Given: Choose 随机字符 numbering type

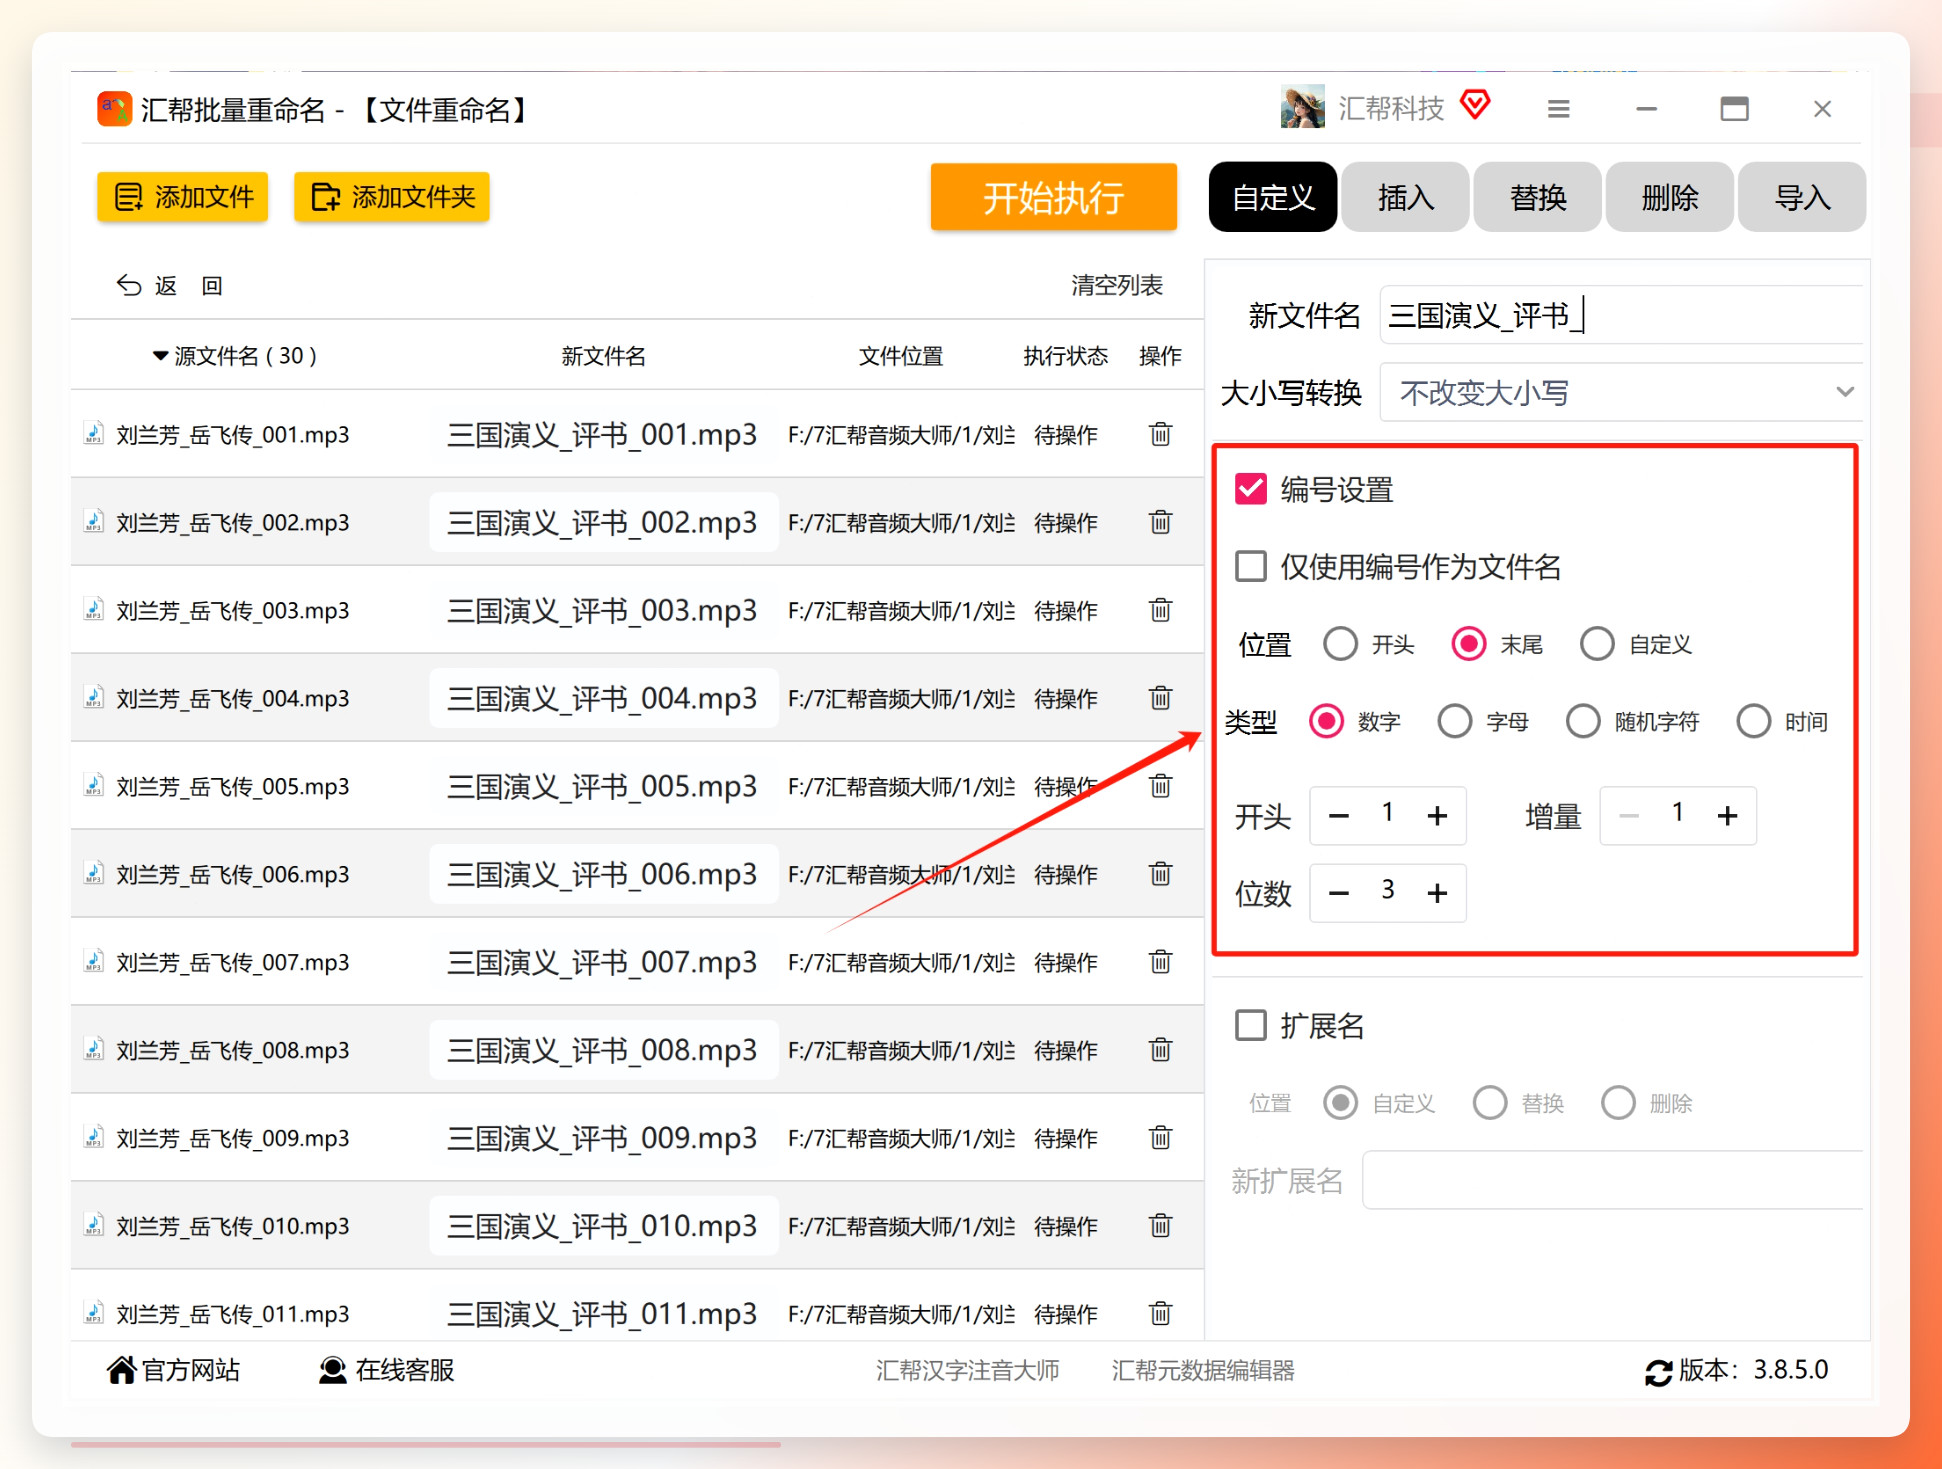Looking at the screenshot, I should (1583, 721).
